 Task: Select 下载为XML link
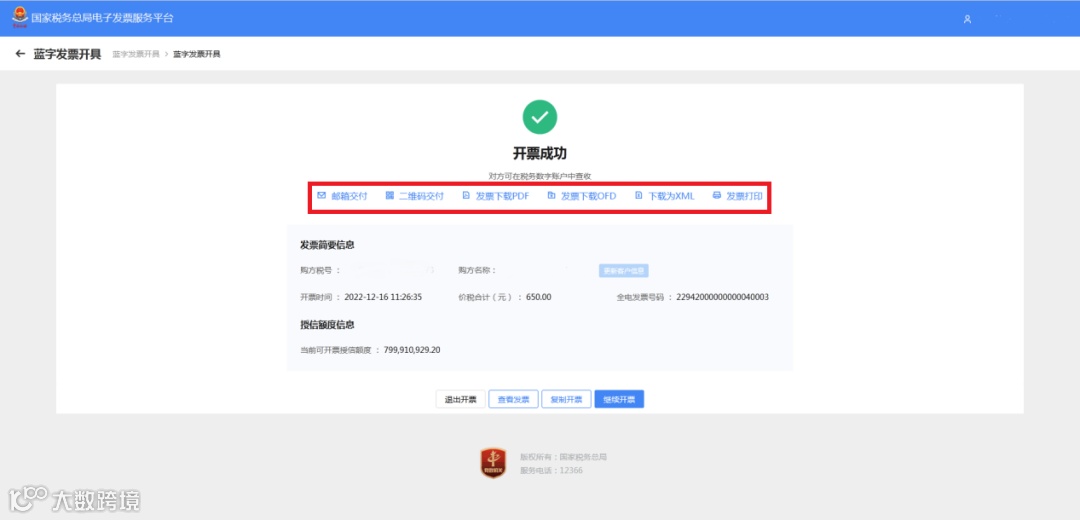coord(672,196)
